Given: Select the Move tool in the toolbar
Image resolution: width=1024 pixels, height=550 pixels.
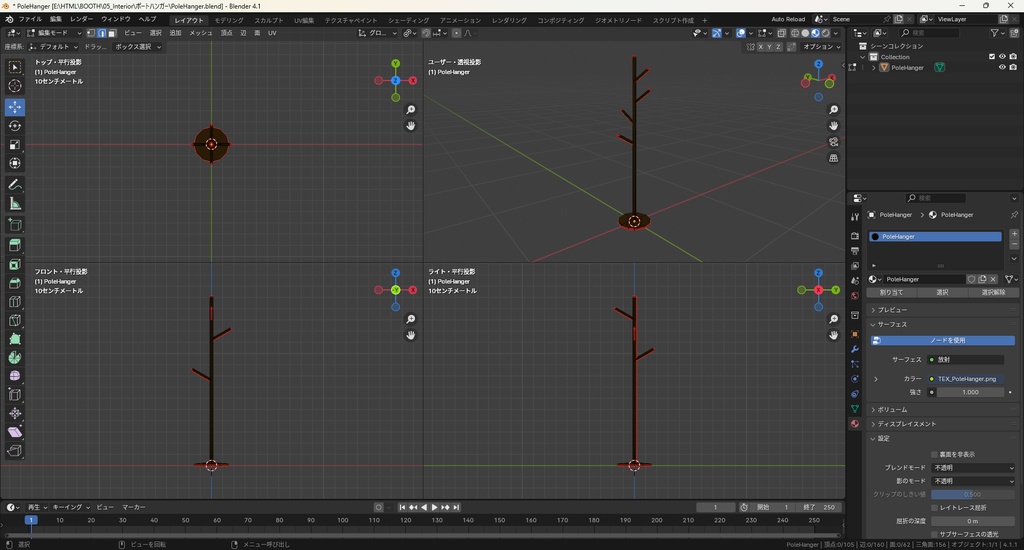Looking at the screenshot, I should tap(15, 107).
